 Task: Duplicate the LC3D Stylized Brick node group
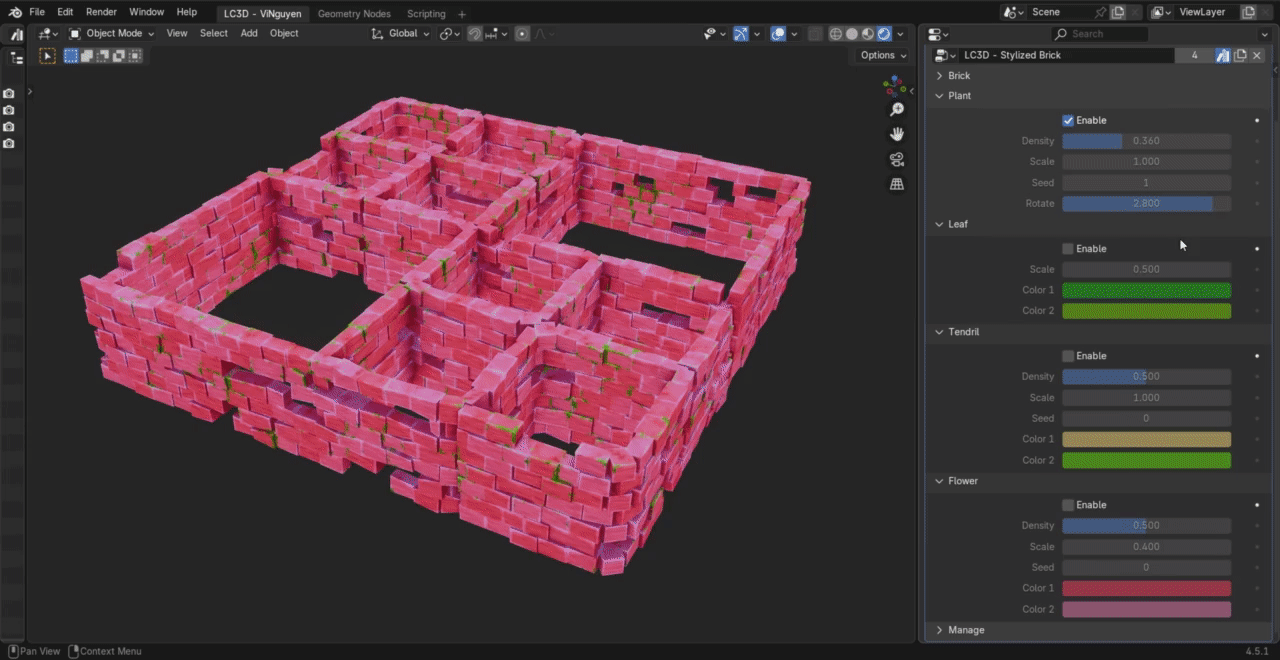[1240, 55]
